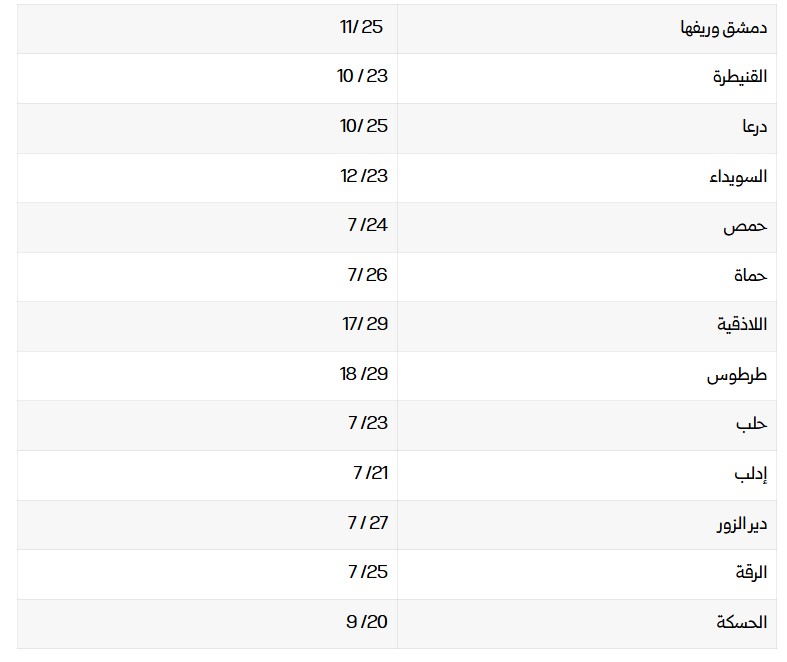This screenshot has width=787, height=662.
Task: Select the الرقة city cell
Action: tap(749, 573)
